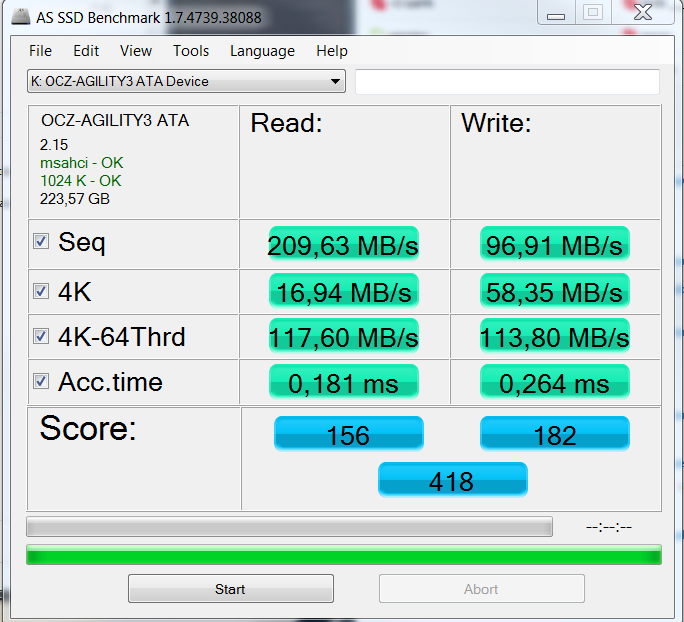Image resolution: width=684 pixels, height=622 pixels.
Task: Toggle the 4K test checkbox
Action: pos(41,291)
